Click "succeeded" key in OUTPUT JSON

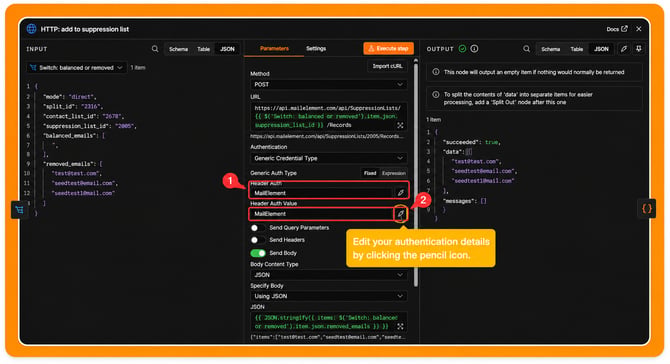click(x=461, y=142)
